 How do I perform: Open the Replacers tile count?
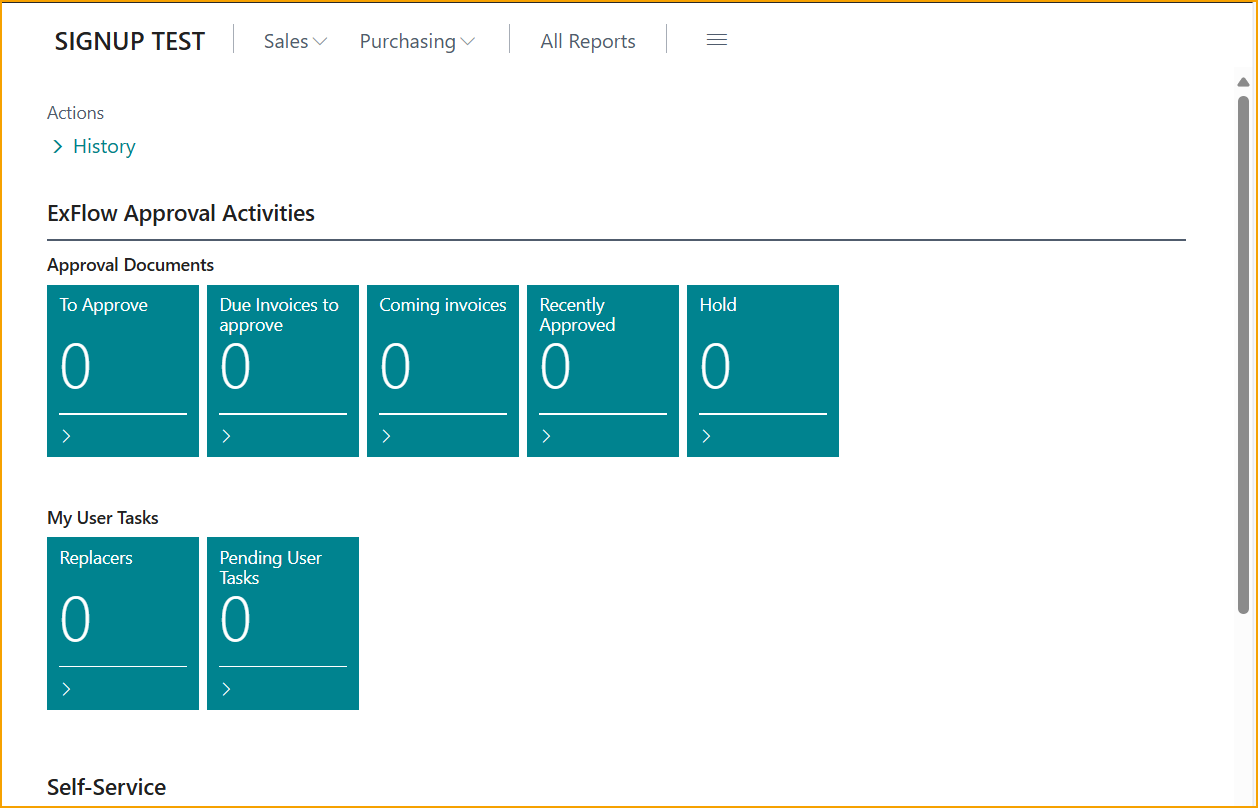pos(76,620)
